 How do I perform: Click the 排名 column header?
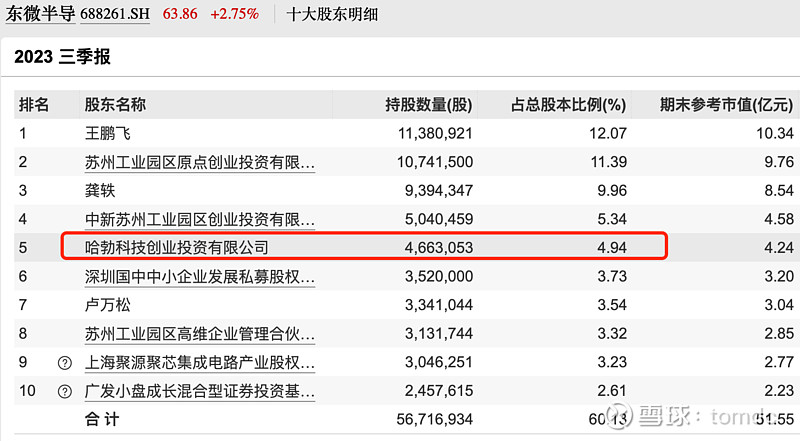pos(34,105)
